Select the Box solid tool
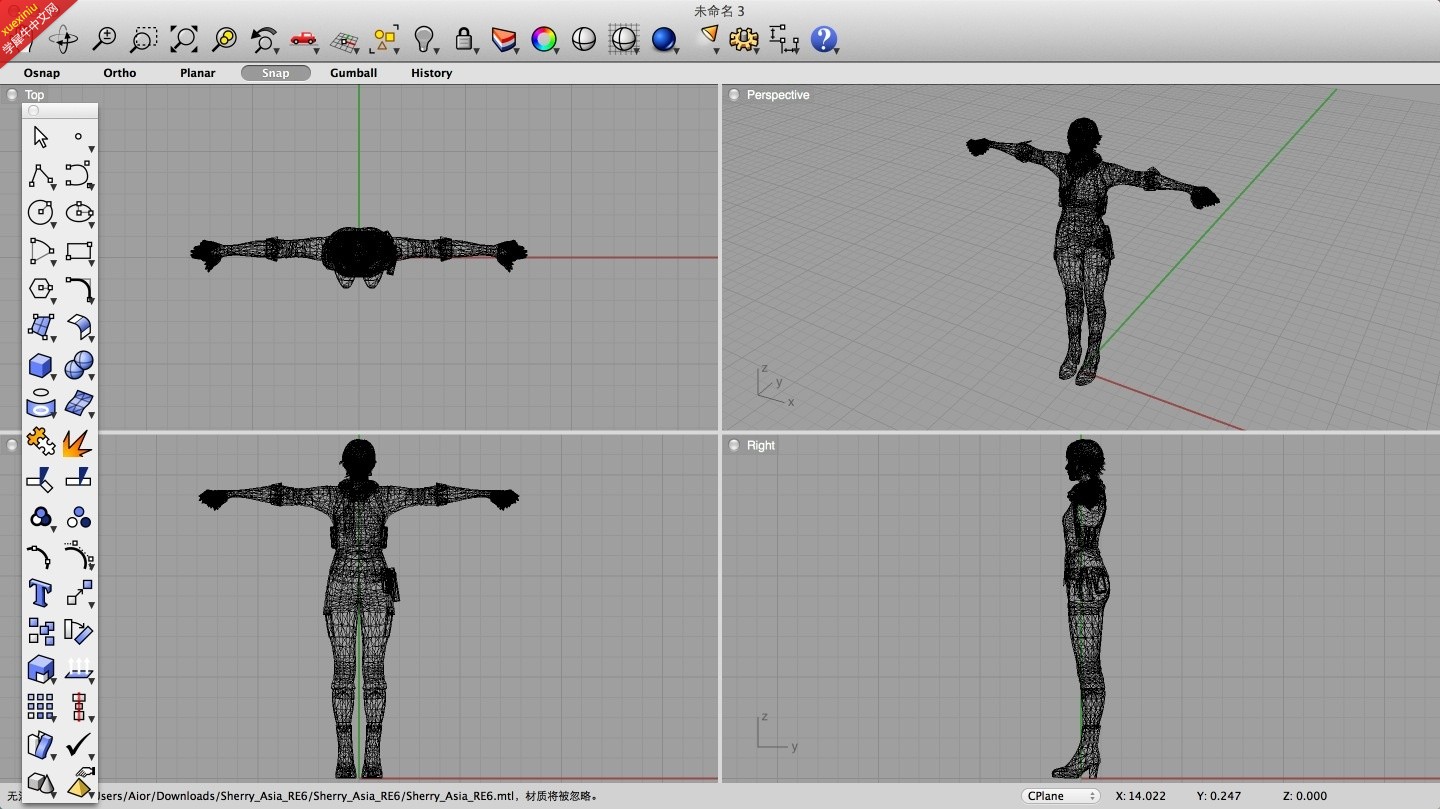 (x=40, y=365)
